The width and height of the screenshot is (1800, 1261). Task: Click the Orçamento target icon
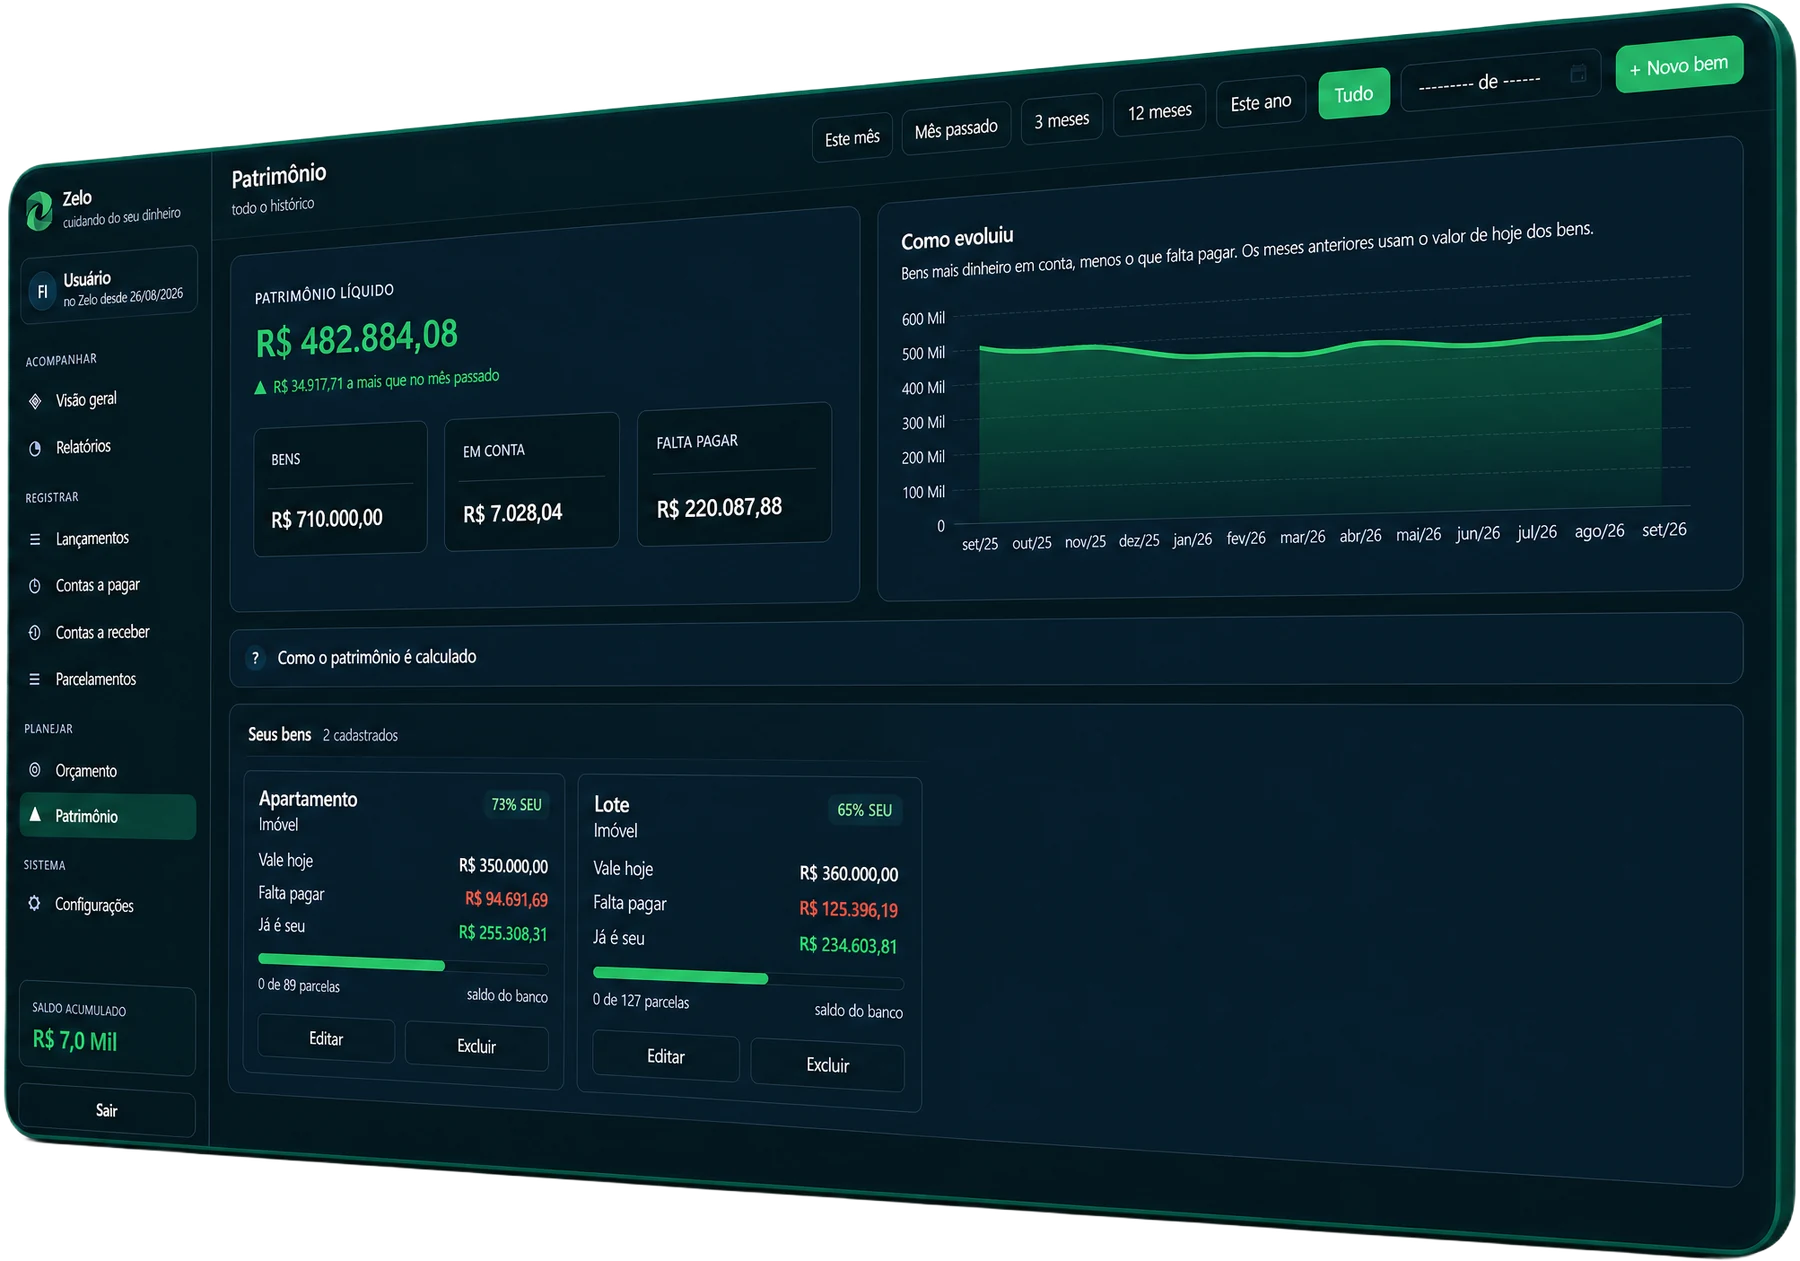[x=35, y=770]
